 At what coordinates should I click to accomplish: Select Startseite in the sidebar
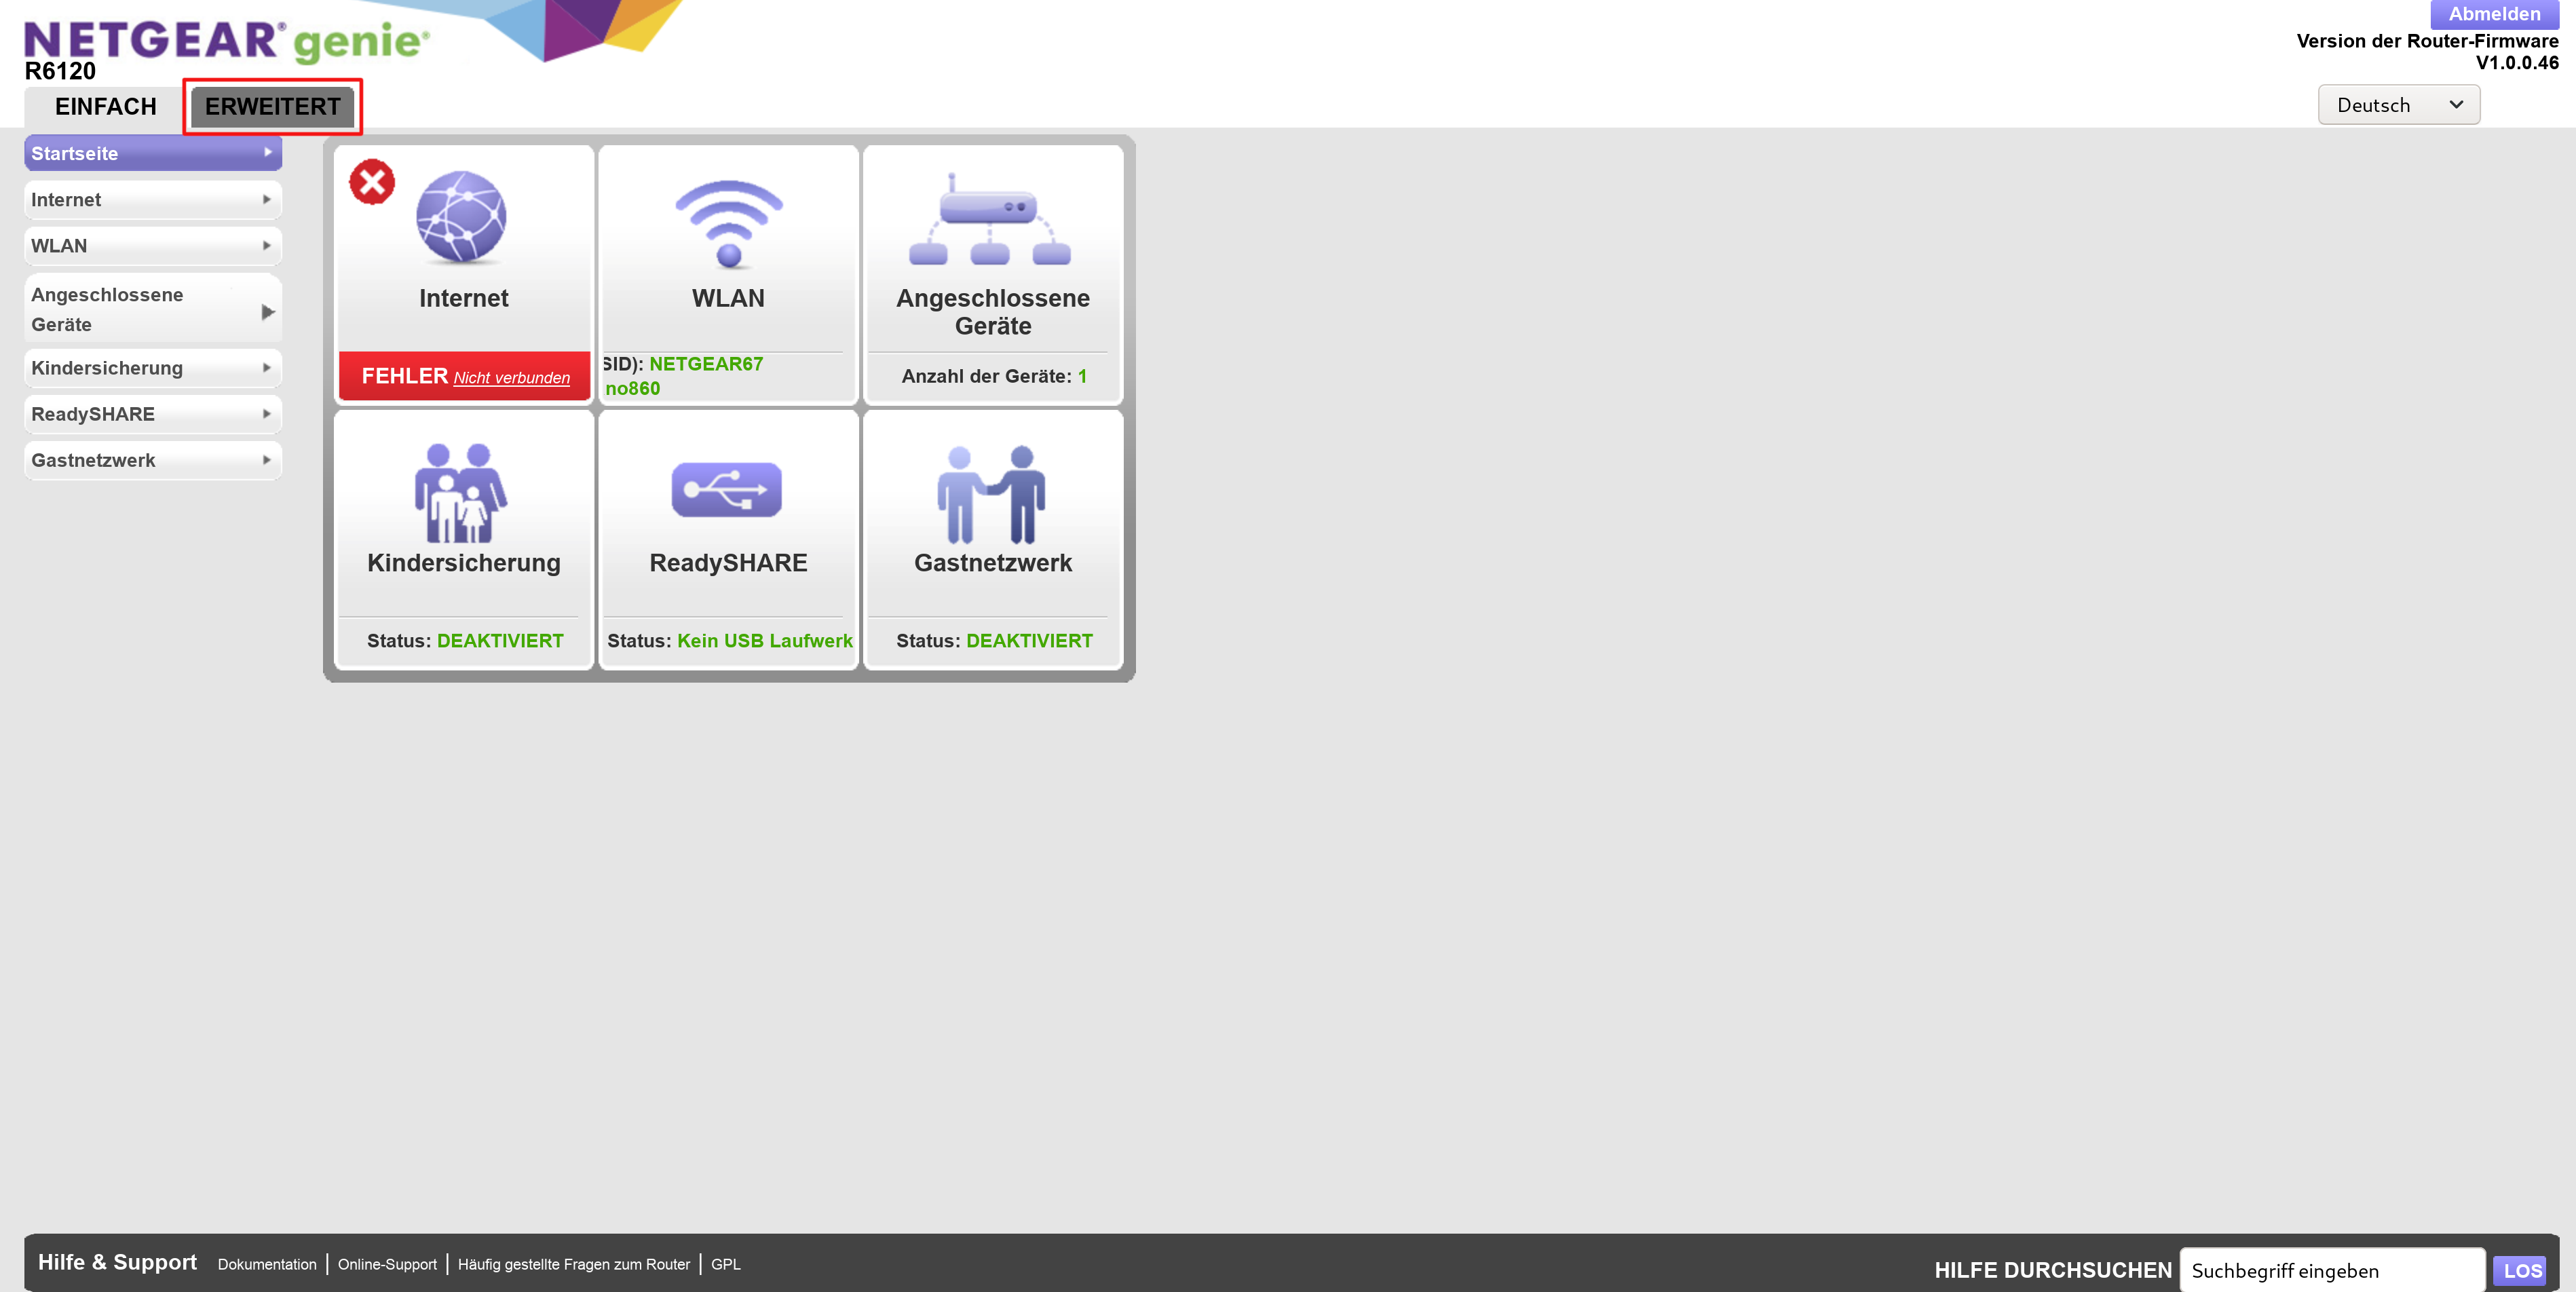[152, 153]
